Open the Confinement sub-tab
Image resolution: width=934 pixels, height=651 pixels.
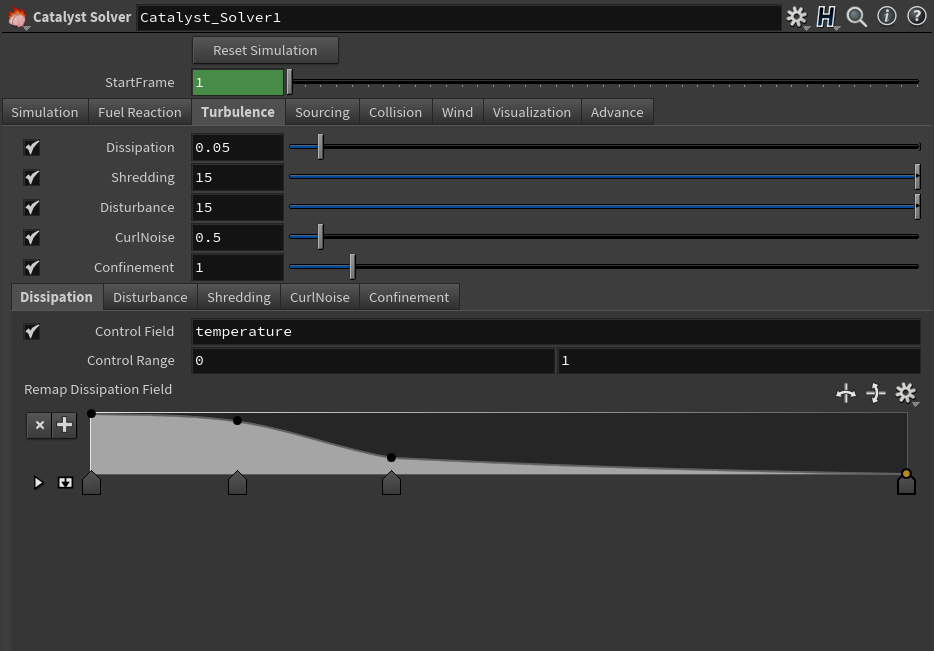coord(409,297)
